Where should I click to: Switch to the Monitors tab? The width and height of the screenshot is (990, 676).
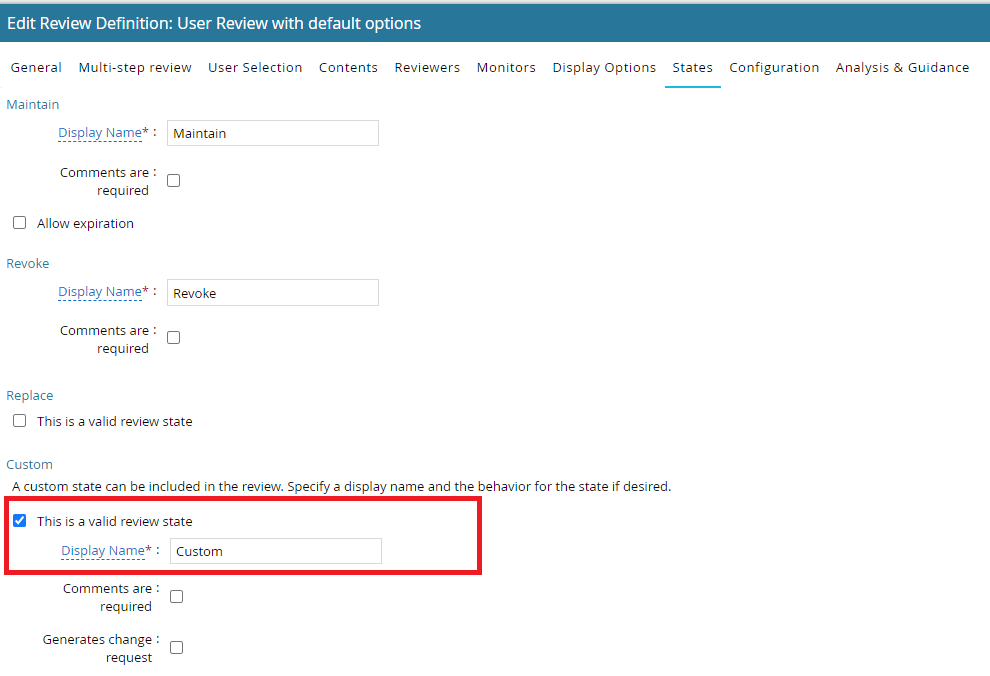(506, 68)
